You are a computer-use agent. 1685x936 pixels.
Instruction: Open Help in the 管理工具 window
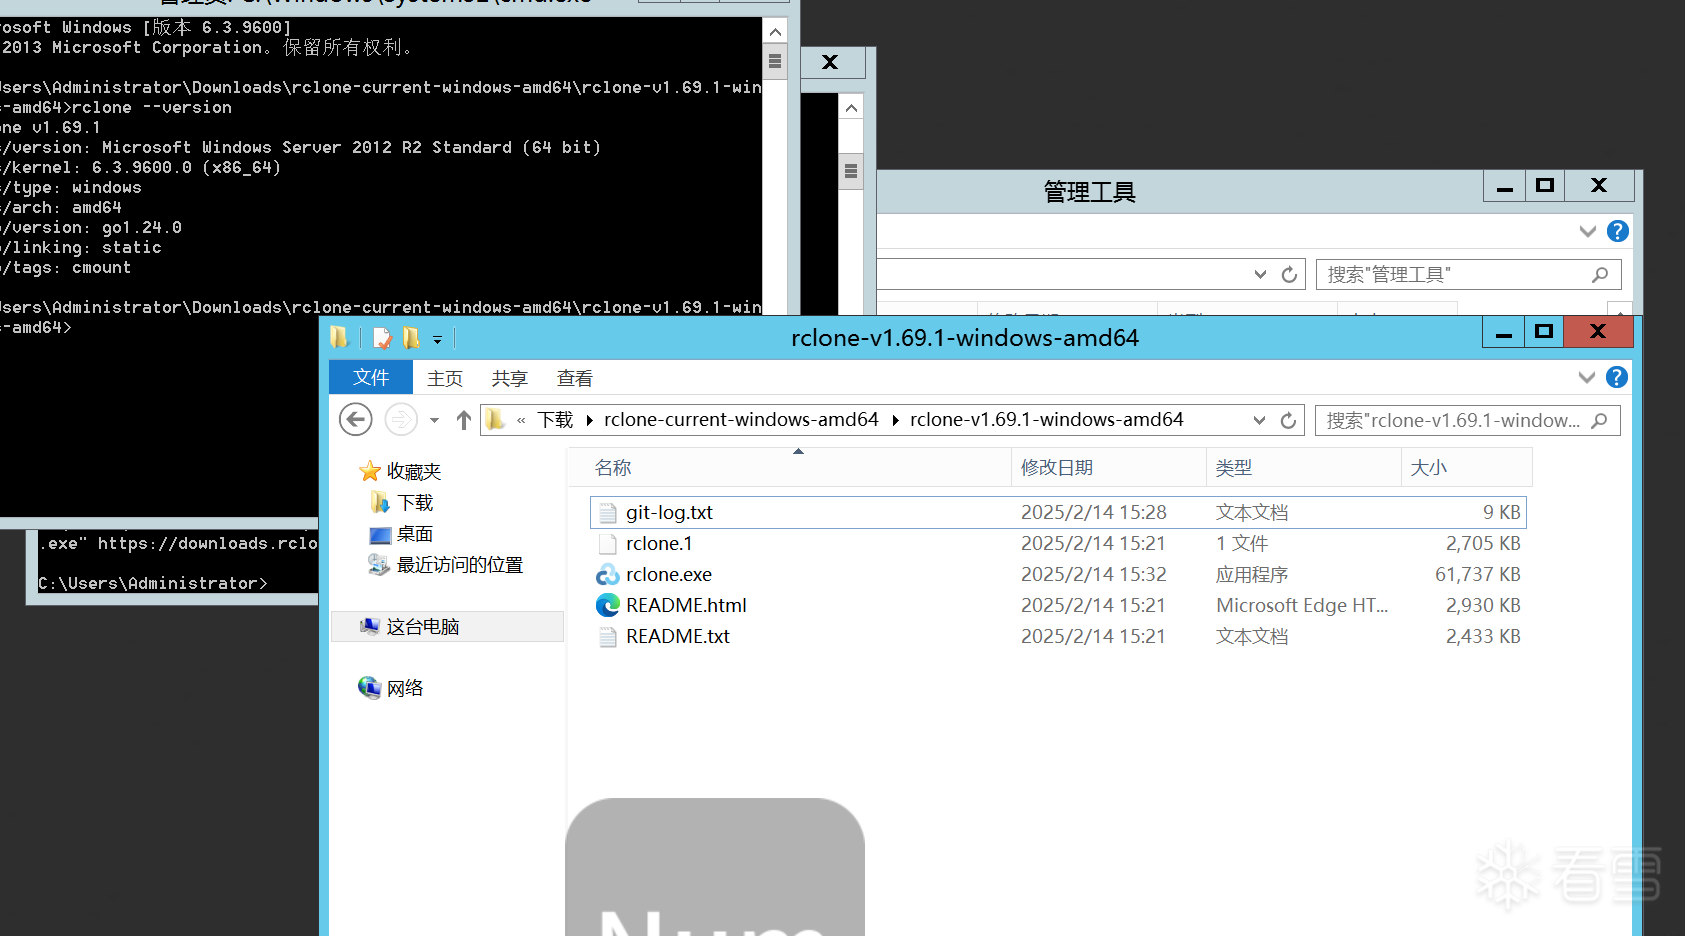[1617, 232]
